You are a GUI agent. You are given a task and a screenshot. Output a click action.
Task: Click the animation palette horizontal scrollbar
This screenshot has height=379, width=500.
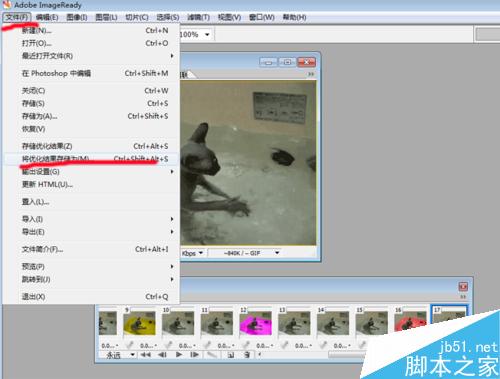[x=347, y=355]
